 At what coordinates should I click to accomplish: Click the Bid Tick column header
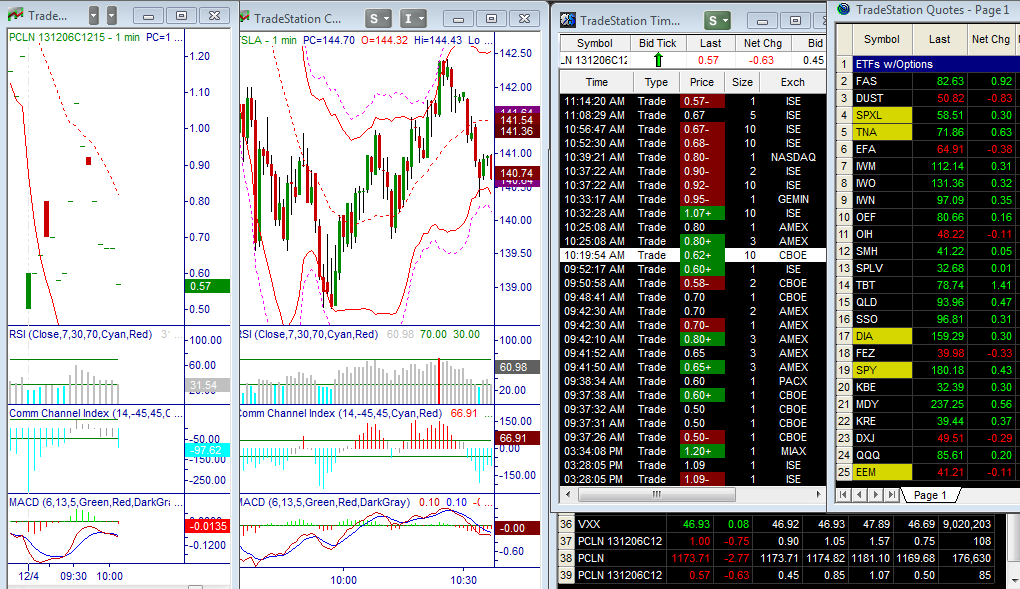(657, 43)
